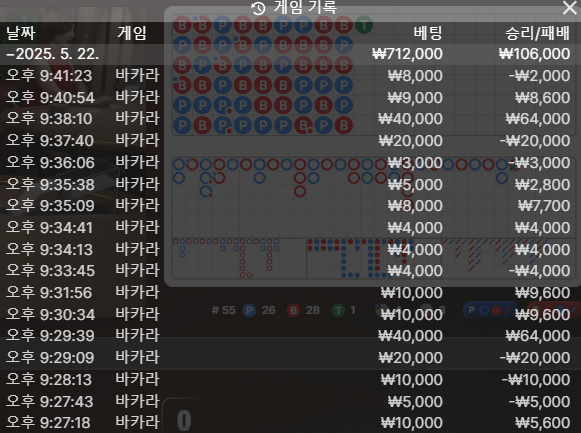Click the 승리/패배 column header
The image size is (581, 433).
537,33
